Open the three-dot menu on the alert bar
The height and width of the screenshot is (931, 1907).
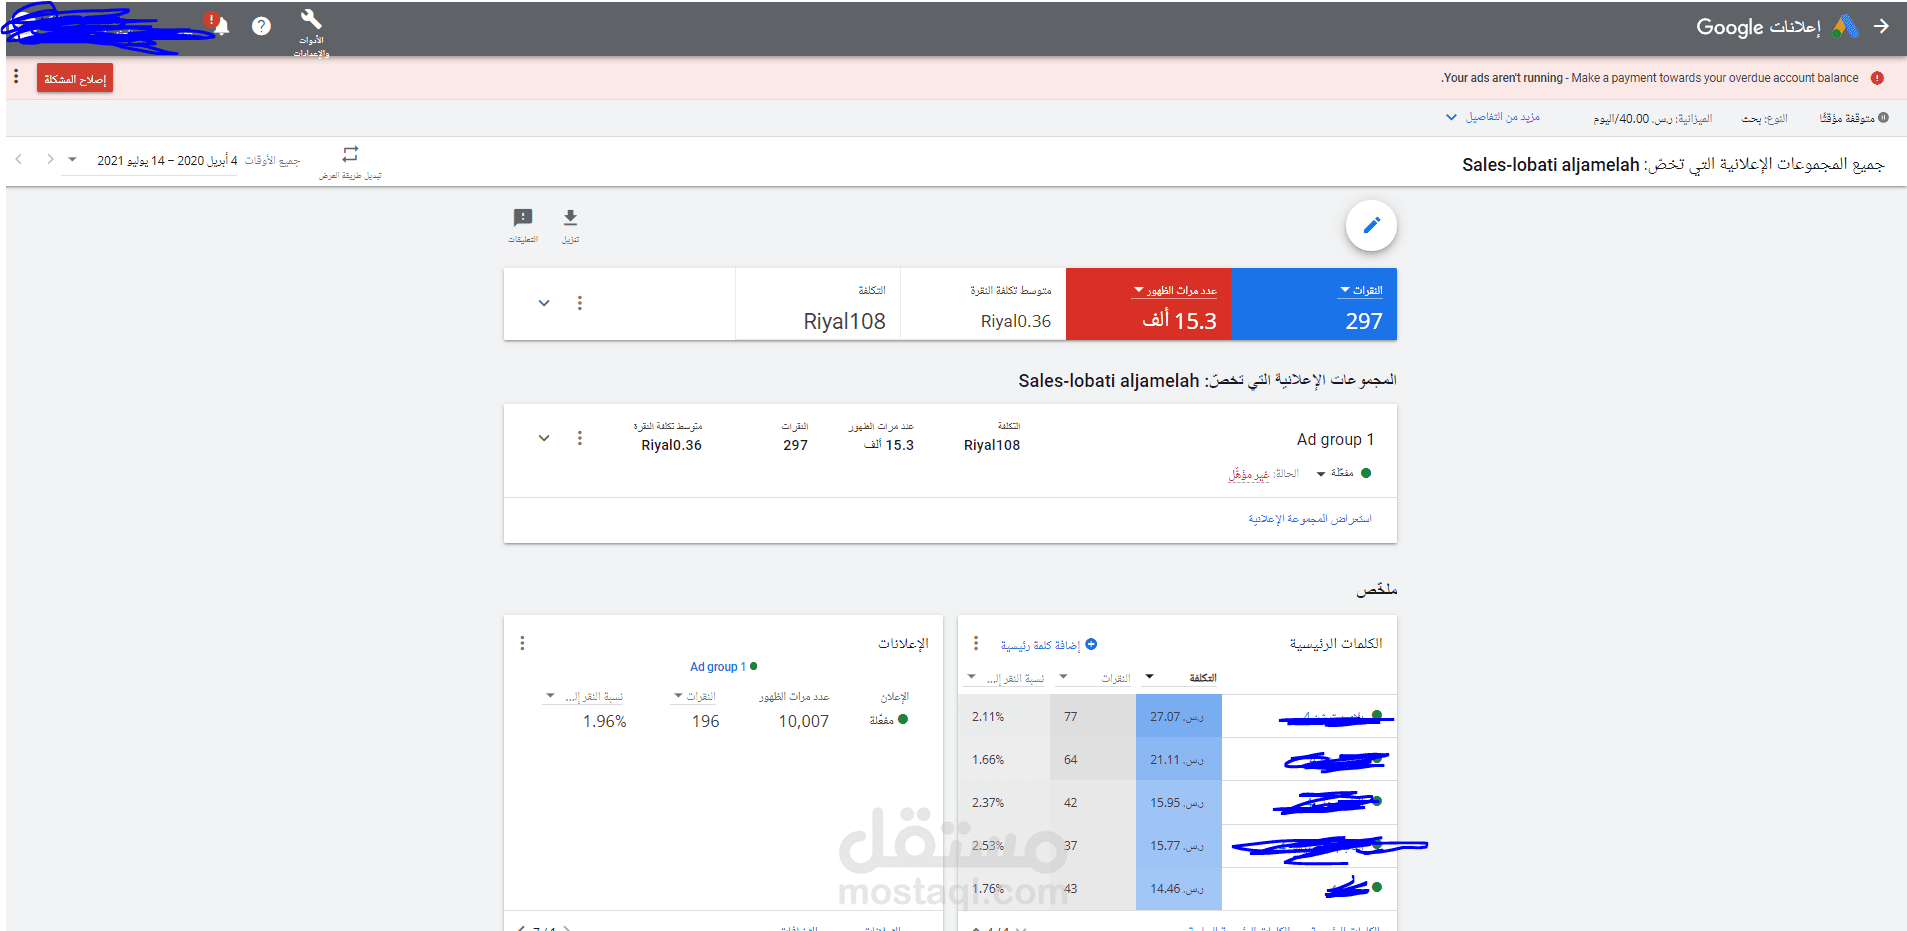coord(16,77)
